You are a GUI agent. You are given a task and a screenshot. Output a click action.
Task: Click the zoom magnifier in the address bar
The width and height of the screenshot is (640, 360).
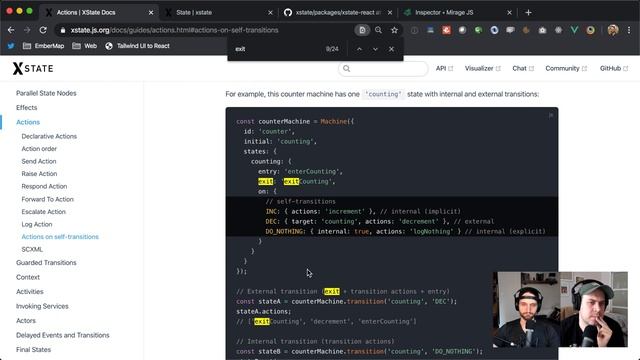[x=378, y=30]
